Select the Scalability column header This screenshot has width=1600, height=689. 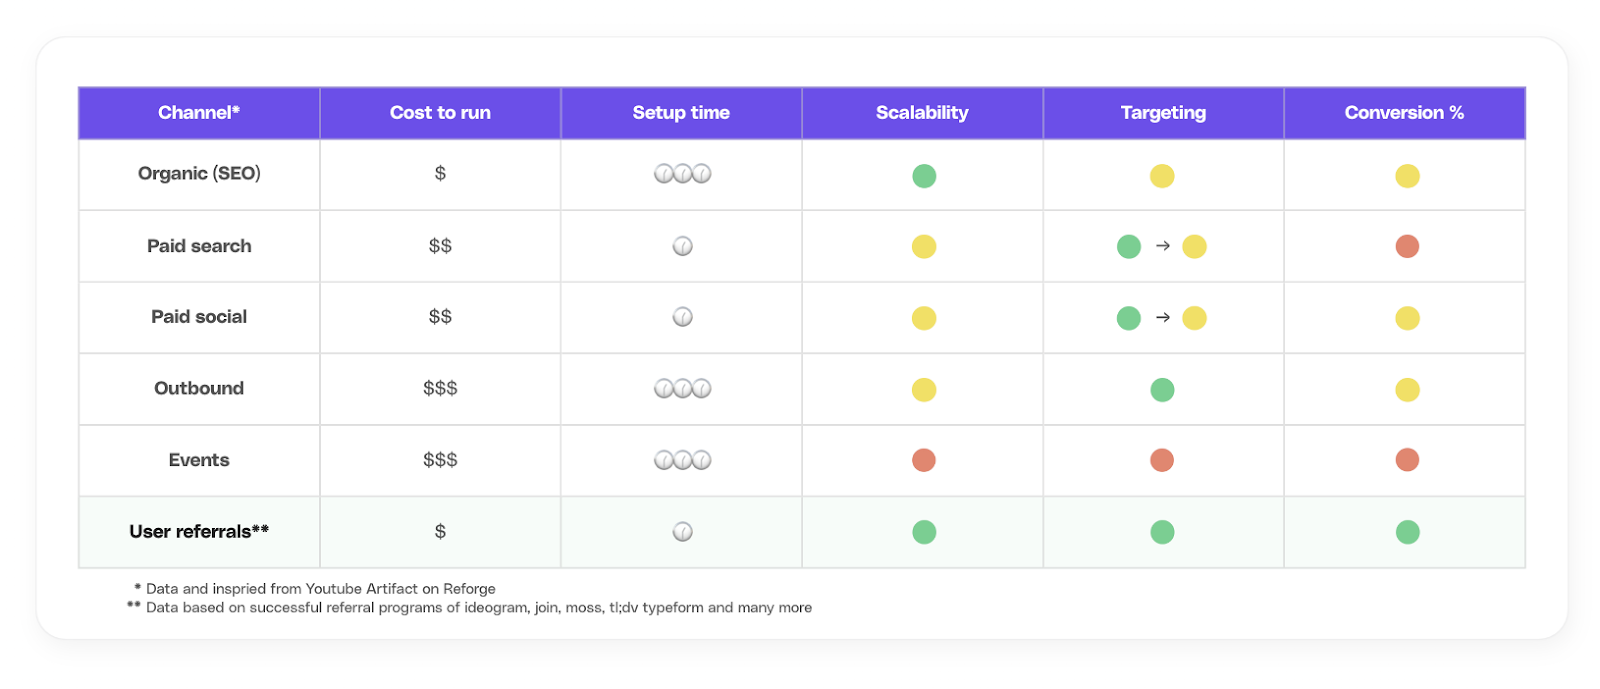922,113
